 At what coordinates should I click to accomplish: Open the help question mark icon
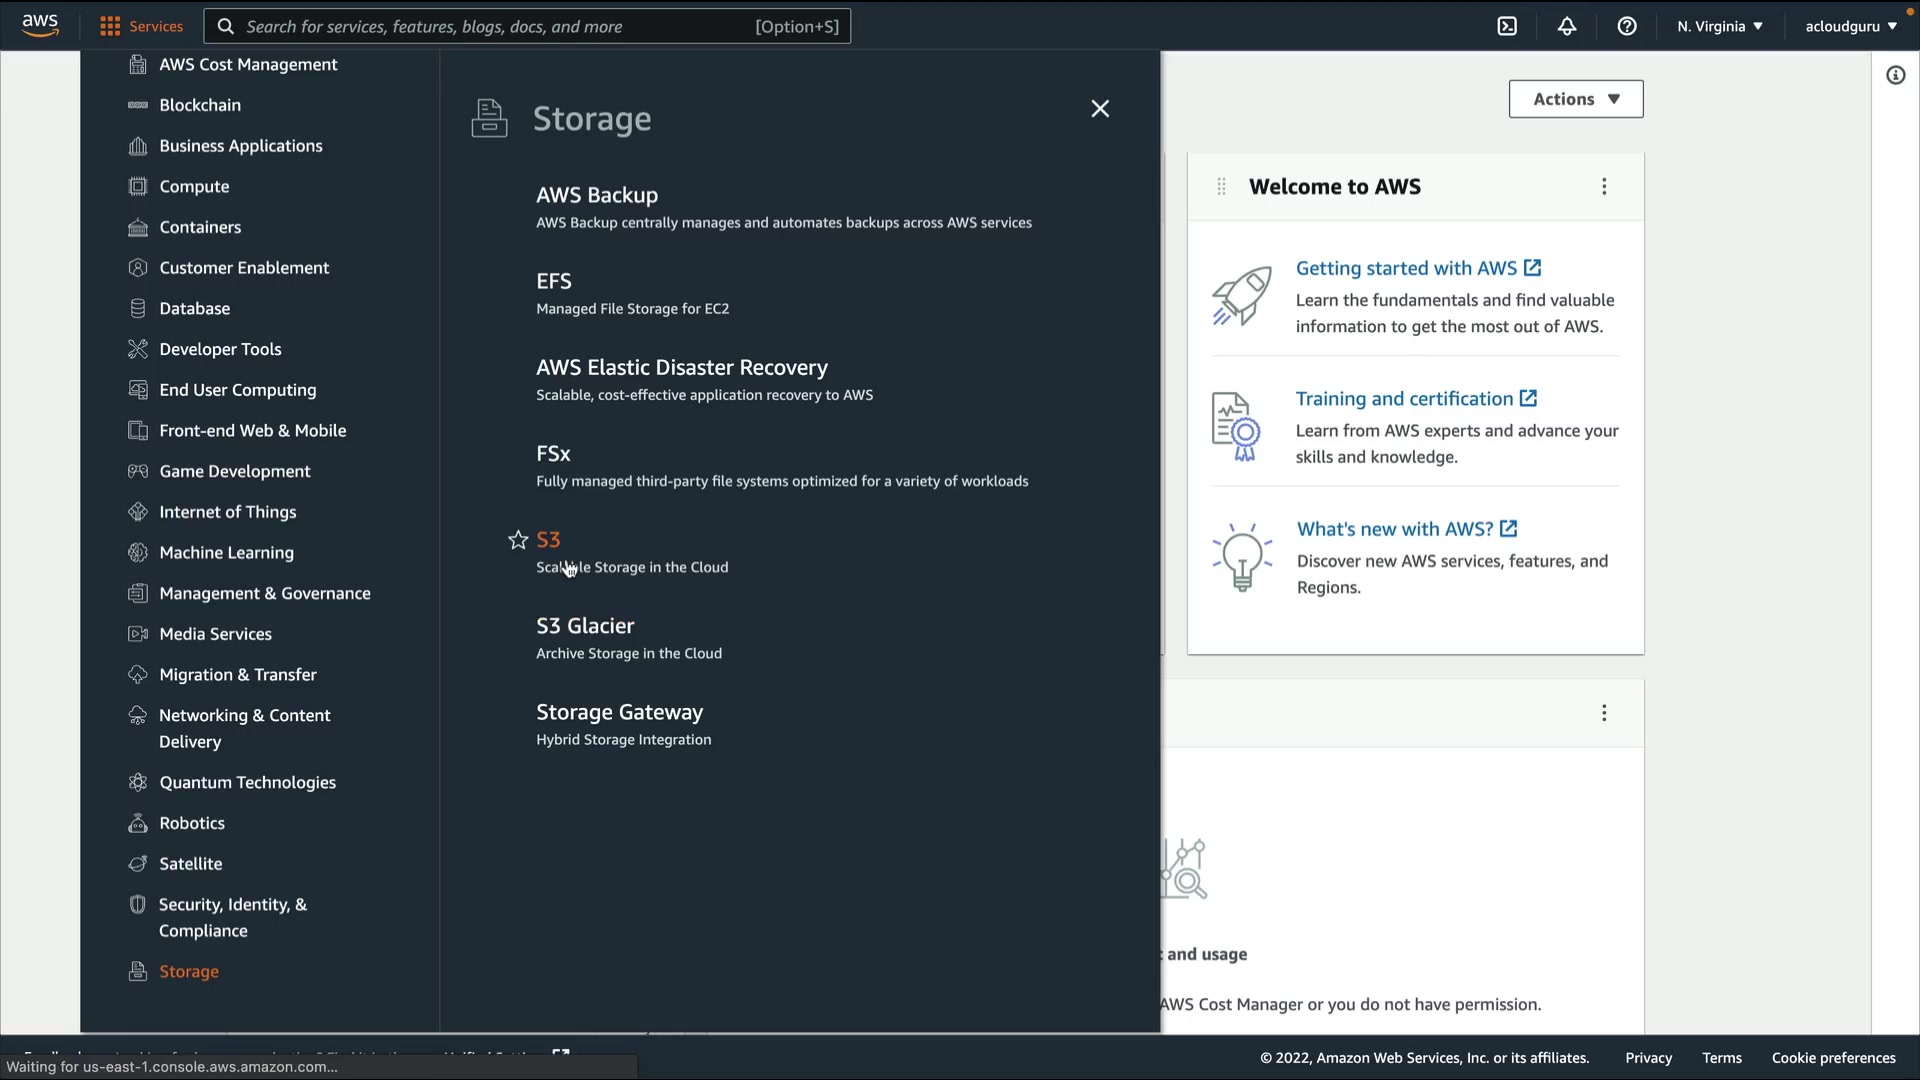tap(1627, 27)
